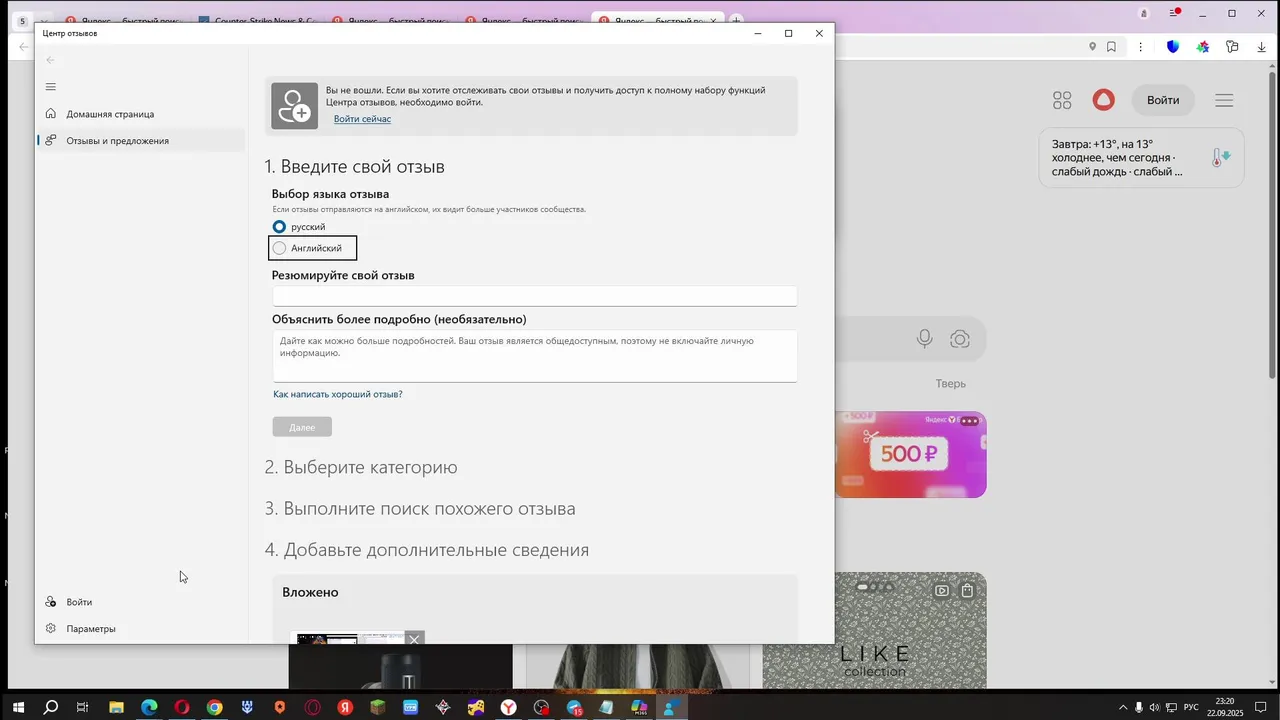Open the Alice assistant red icon
The image size is (1280, 720).
(x=1103, y=100)
